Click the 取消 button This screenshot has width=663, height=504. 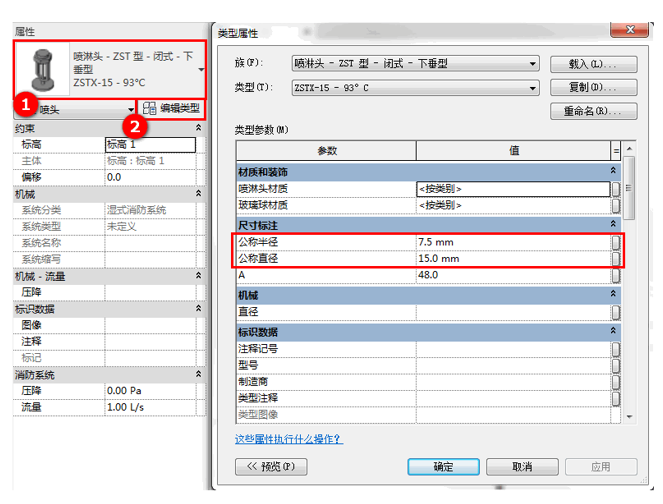click(522, 467)
